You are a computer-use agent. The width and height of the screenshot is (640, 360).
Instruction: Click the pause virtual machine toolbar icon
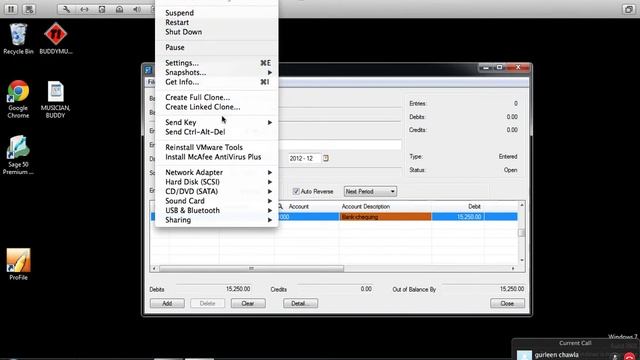point(11,9)
